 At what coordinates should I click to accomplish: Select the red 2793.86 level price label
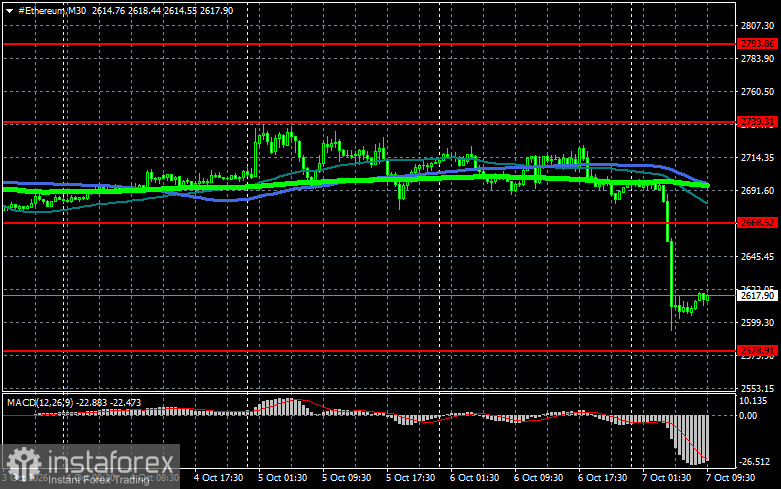(x=758, y=44)
